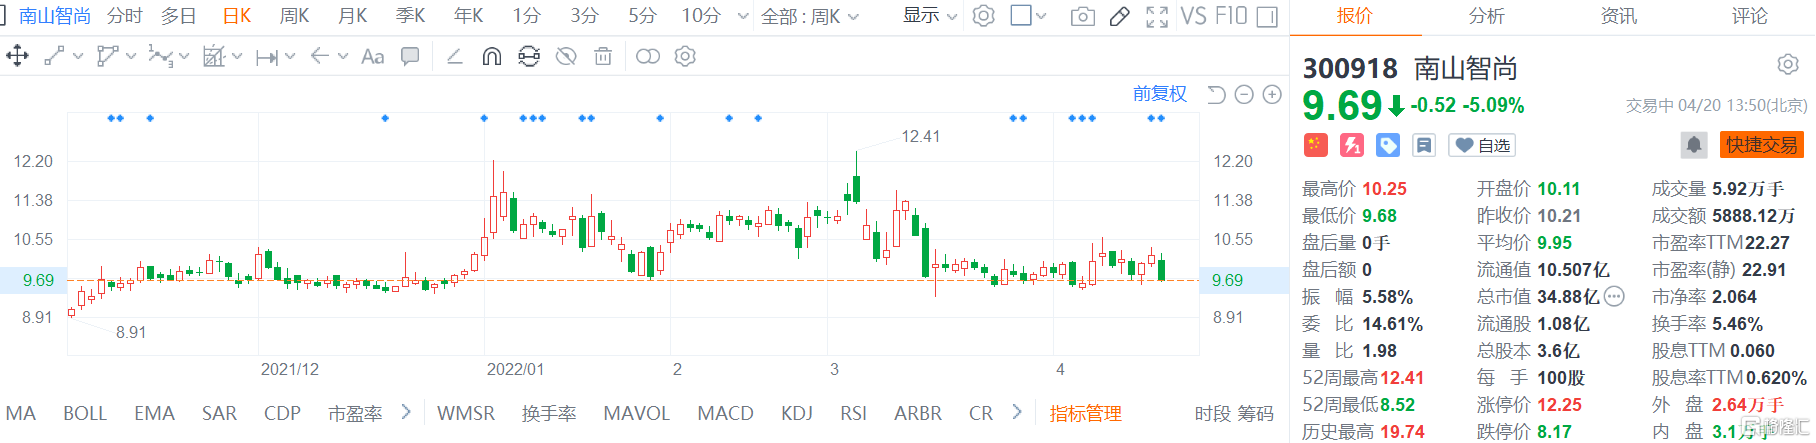Viewport: 1816px width, 443px height.
Task: Click the chart layout square icon
Action: pos(1021,16)
